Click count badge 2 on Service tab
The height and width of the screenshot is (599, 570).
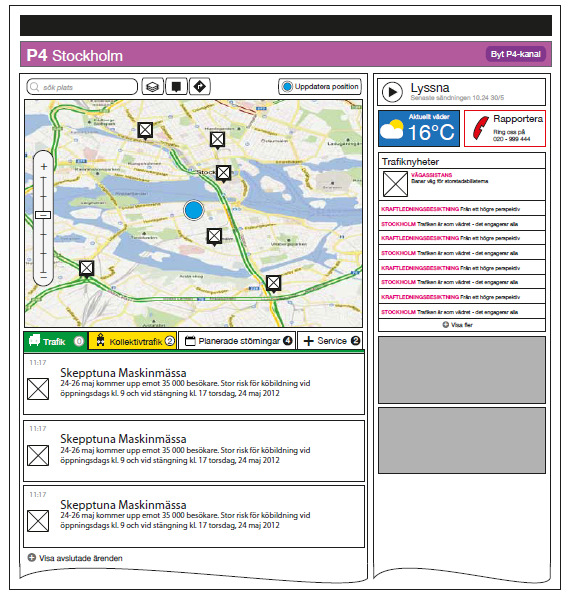(355, 341)
